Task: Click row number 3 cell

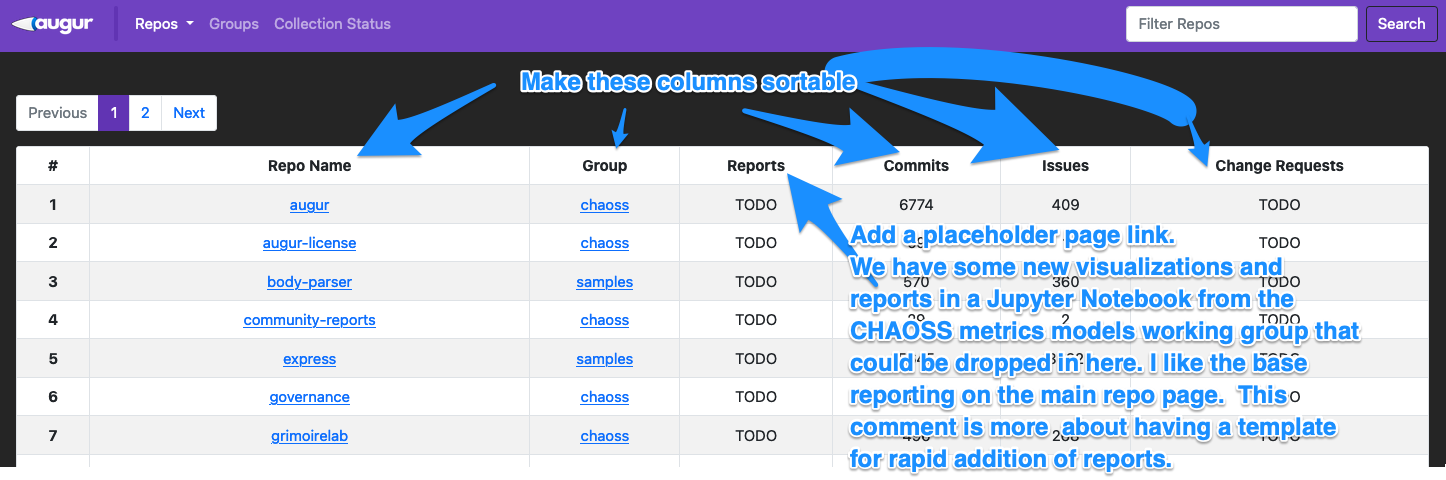Action: (53, 282)
